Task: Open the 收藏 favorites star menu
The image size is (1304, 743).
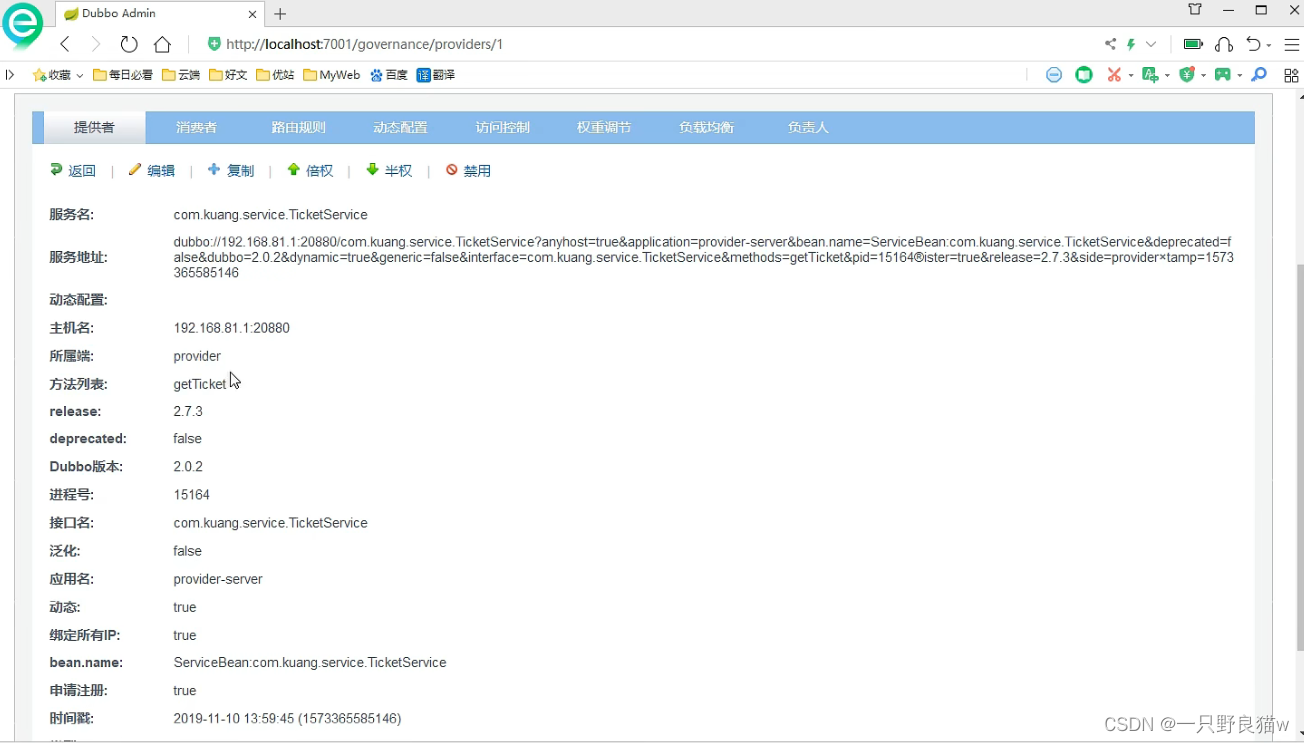Action: (x=58, y=75)
